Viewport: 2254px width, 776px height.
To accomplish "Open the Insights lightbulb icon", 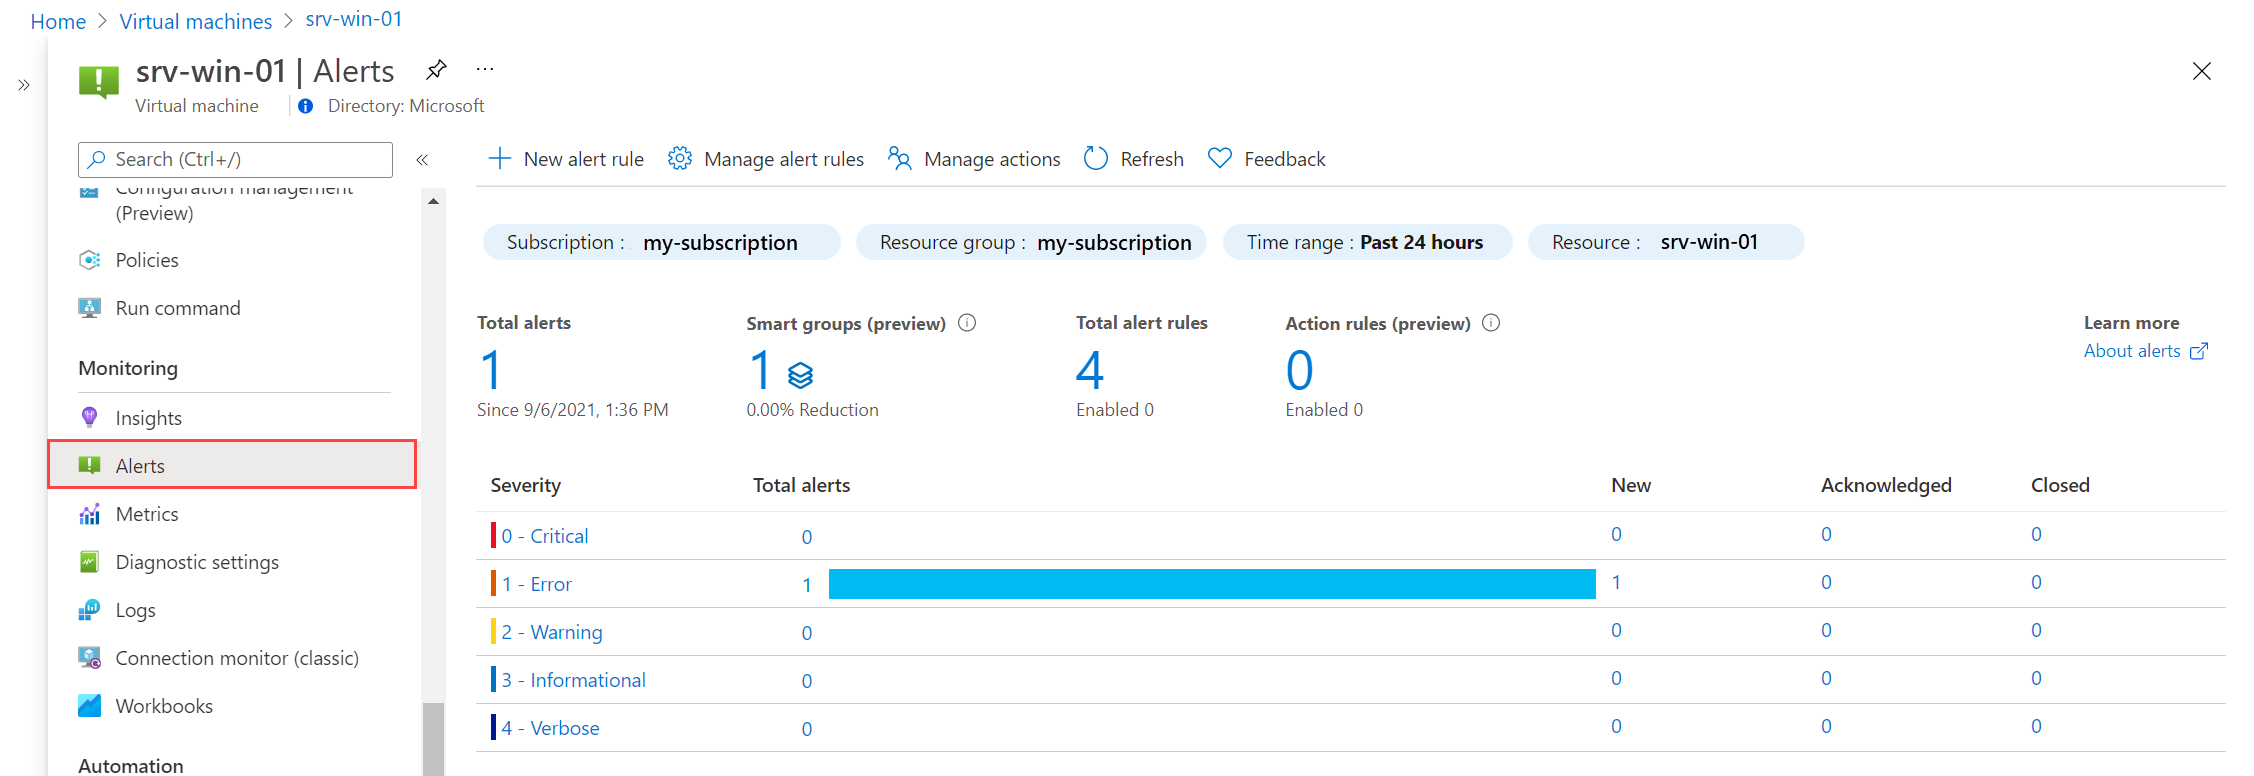I will coord(89,417).
